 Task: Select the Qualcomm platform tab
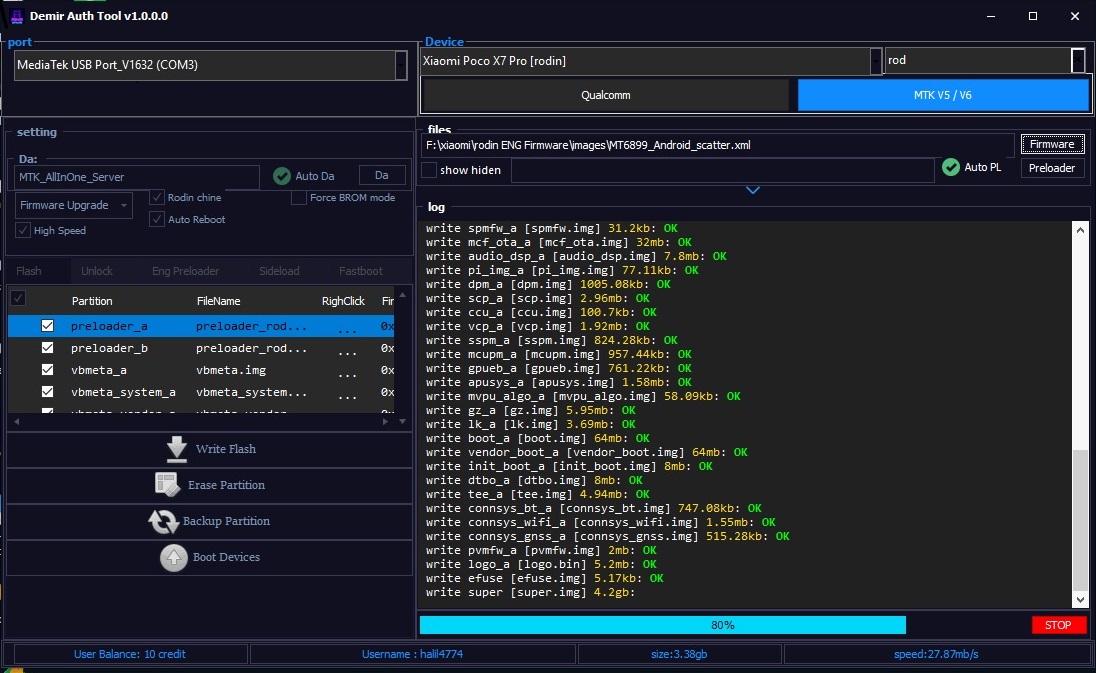point(605,95)
